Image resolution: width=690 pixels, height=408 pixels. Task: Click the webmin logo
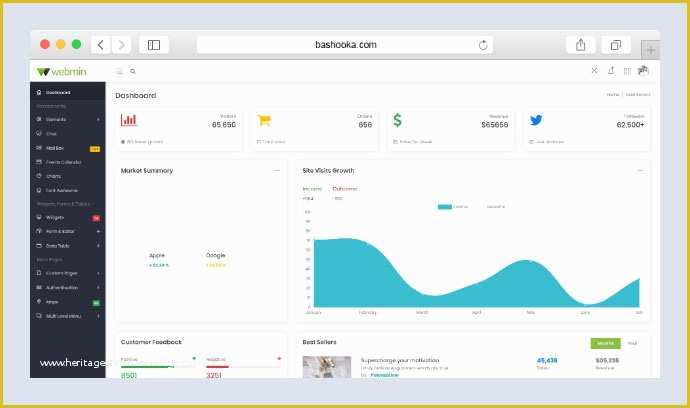pyautogui.click(x=62, y=71)
